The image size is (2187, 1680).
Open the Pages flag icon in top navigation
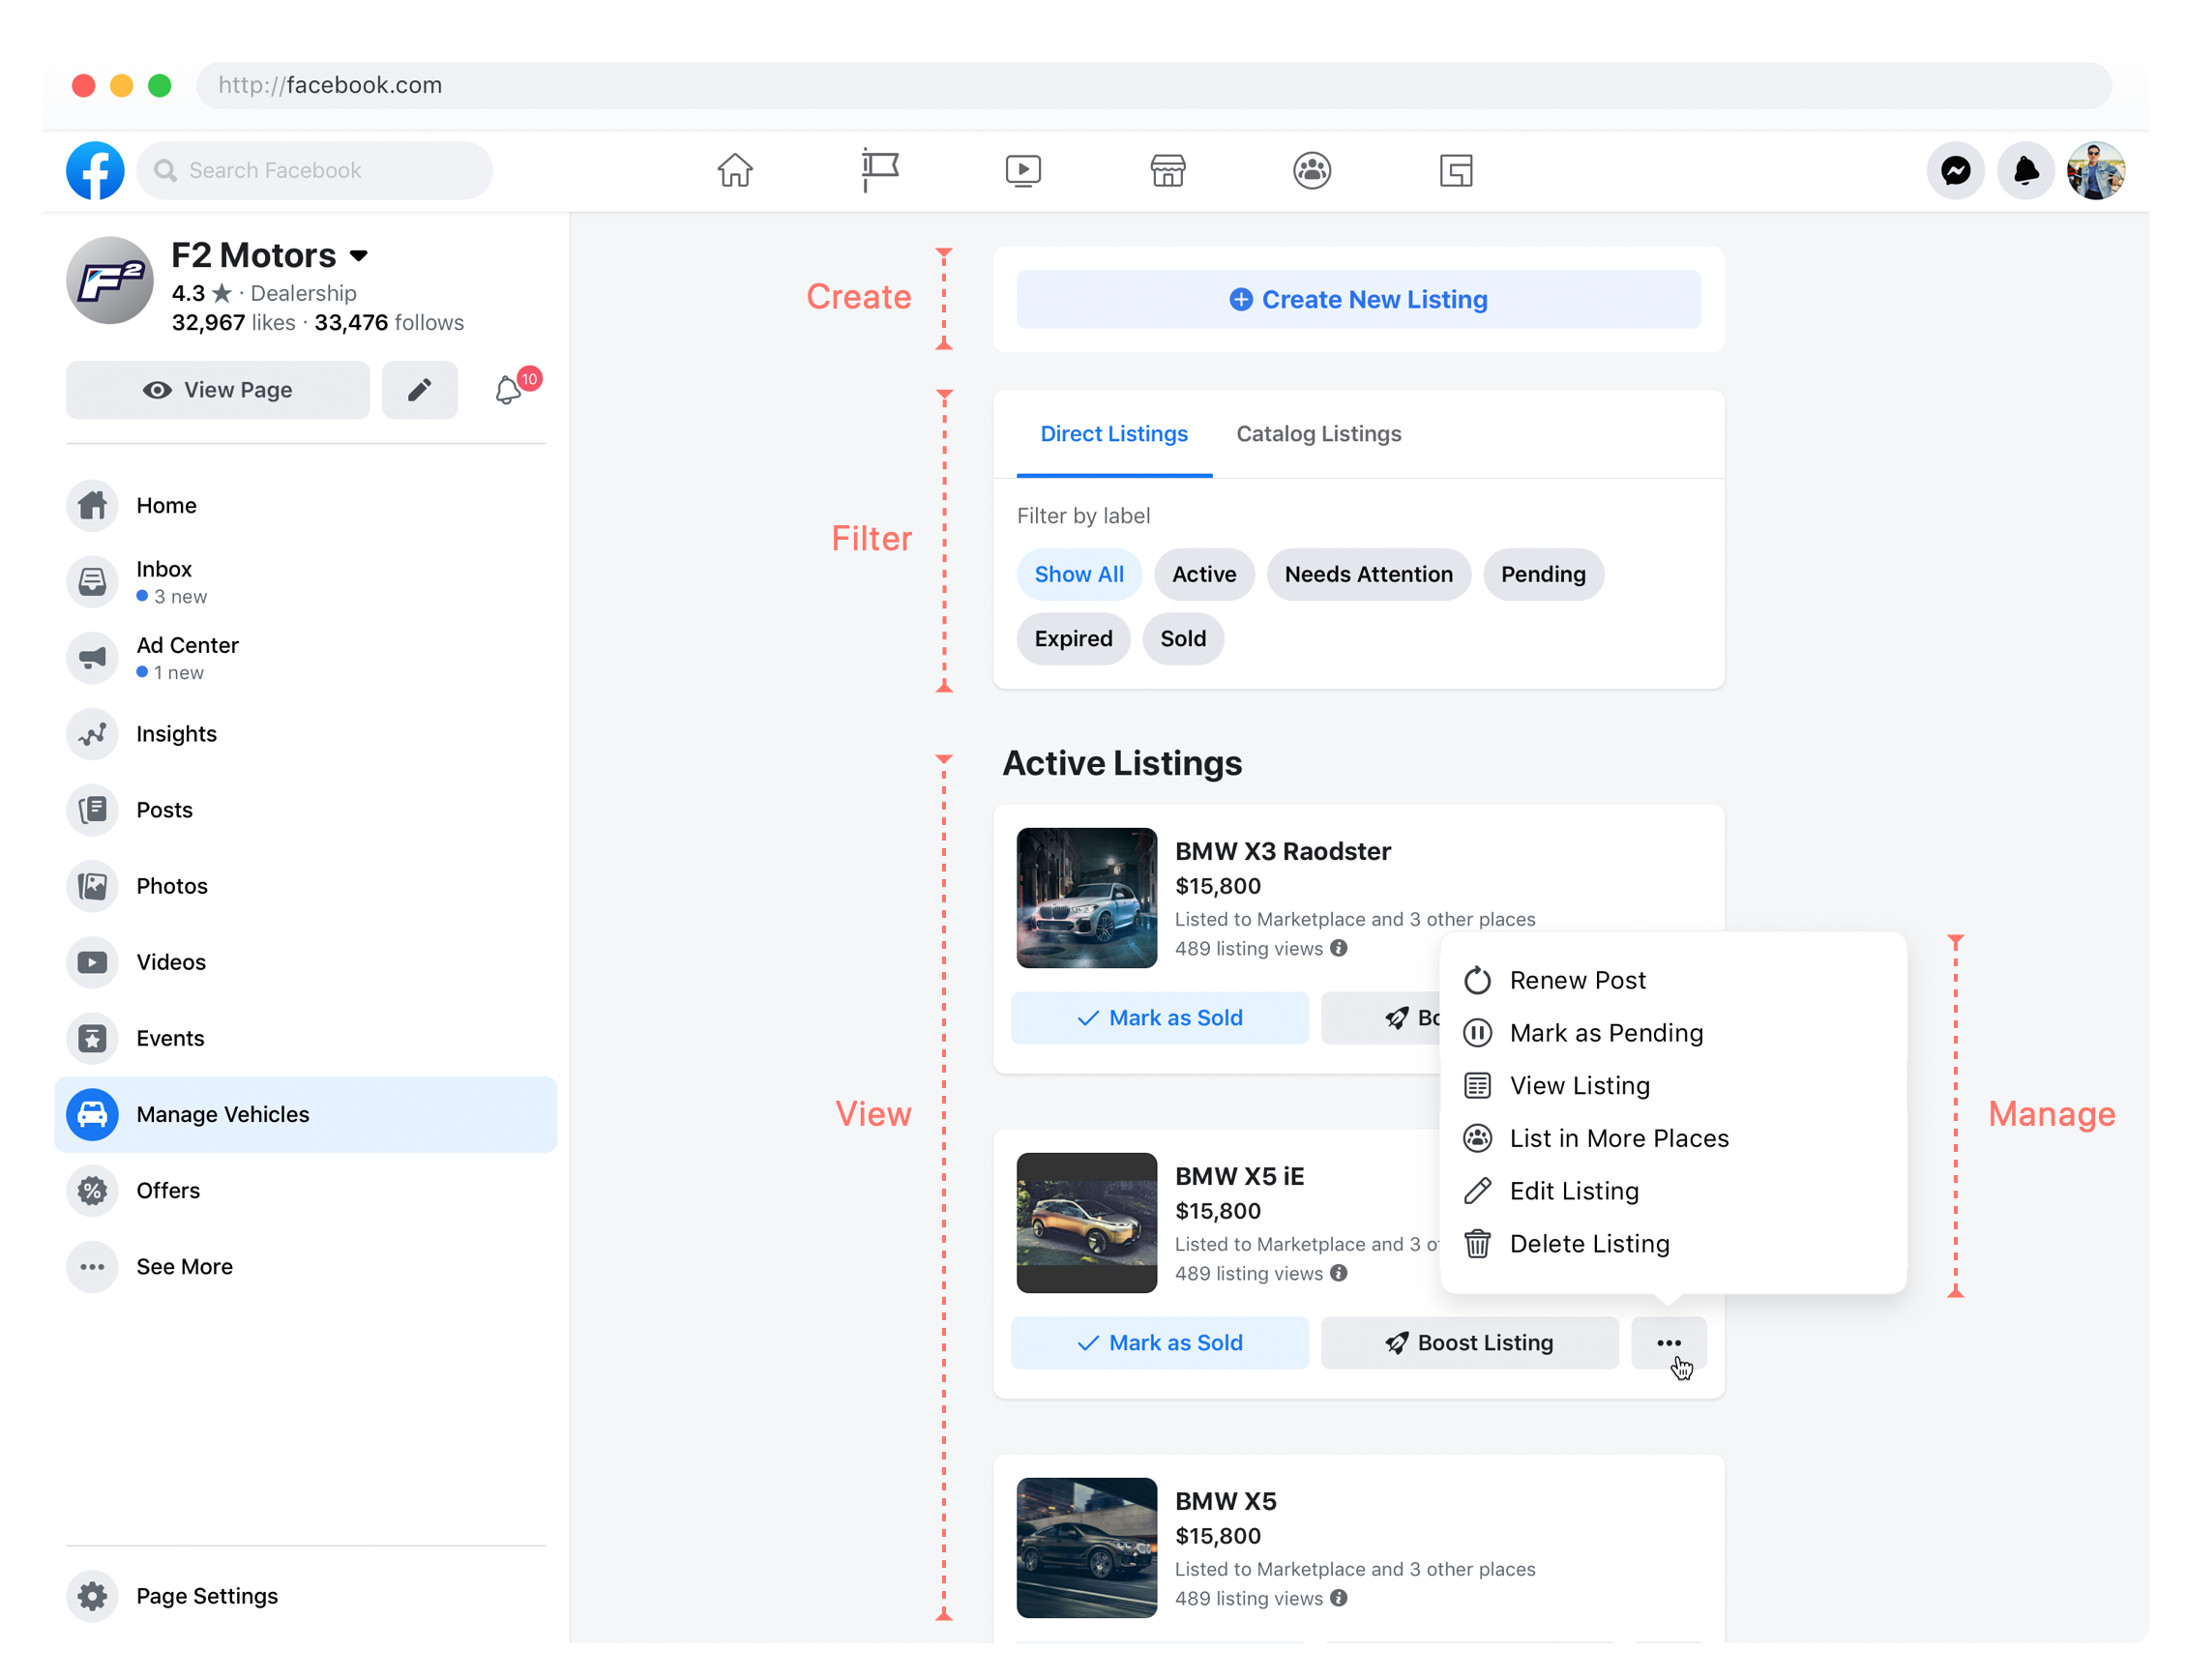(879, 170)
